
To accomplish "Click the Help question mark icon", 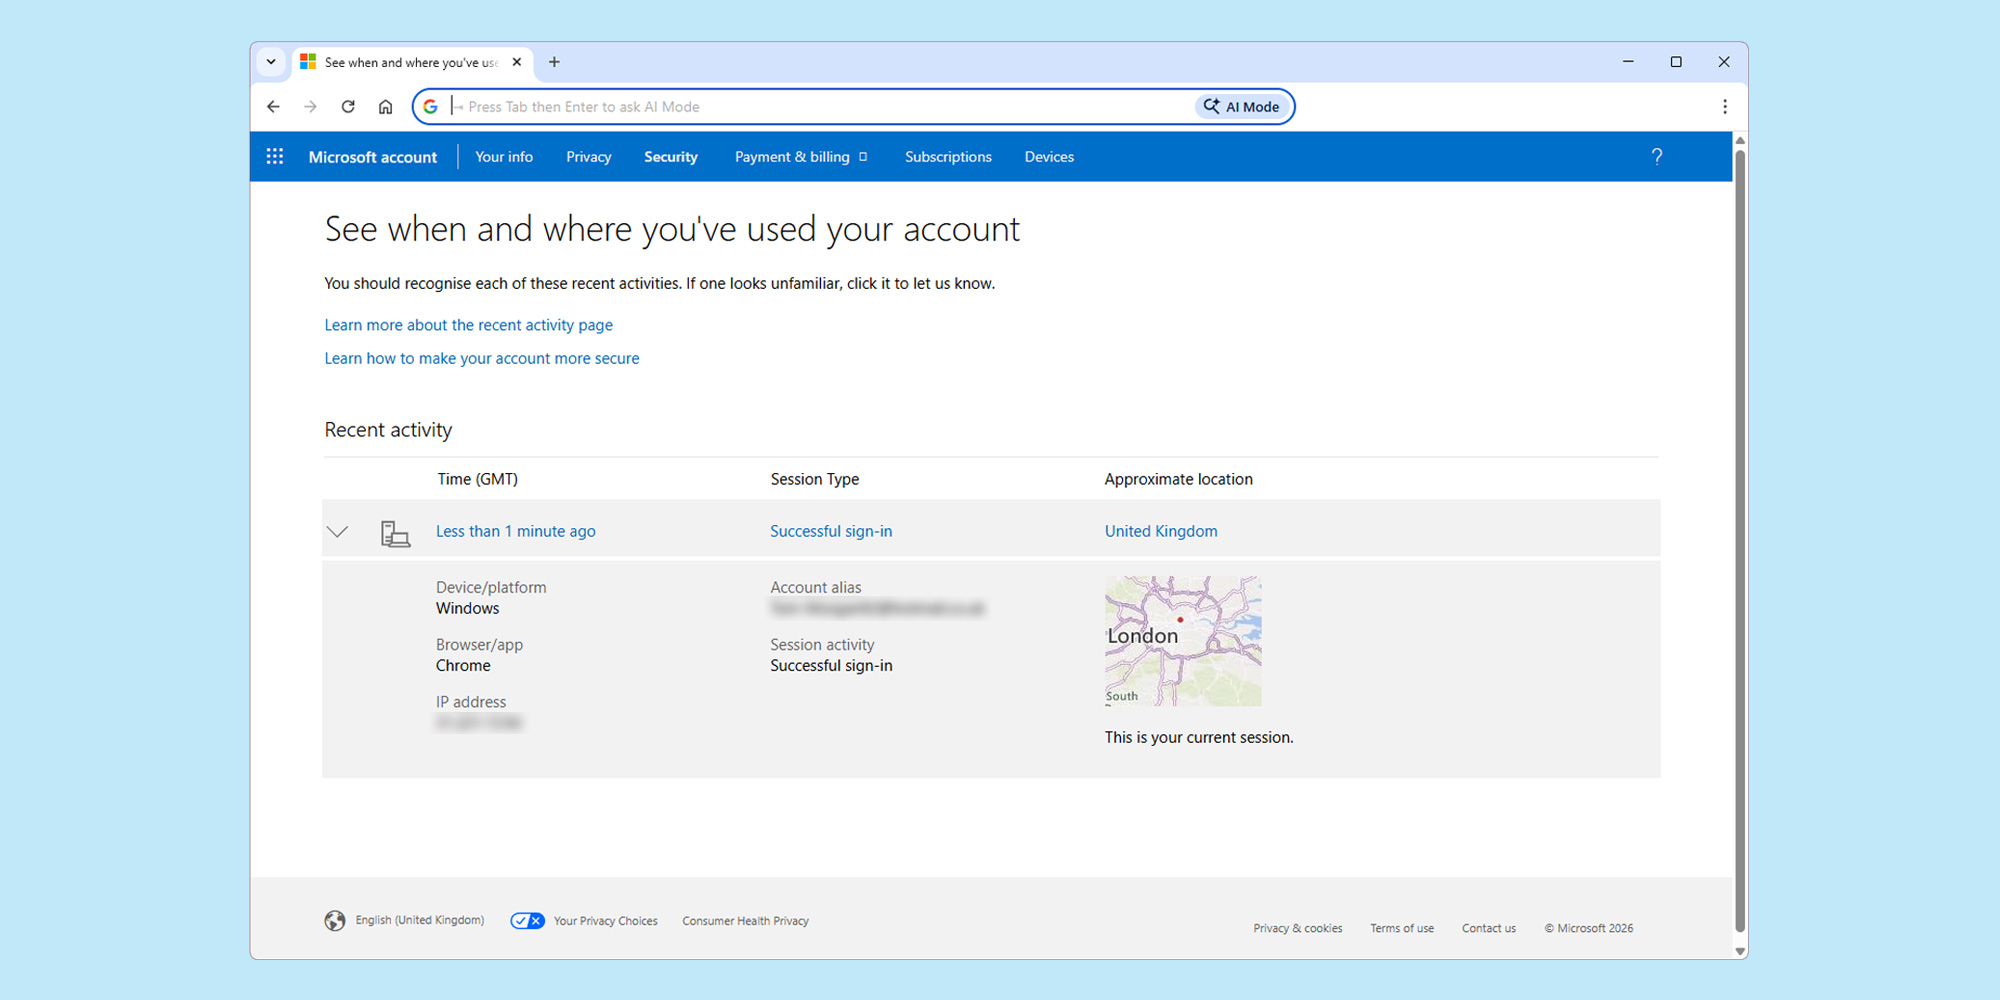I will point(1657,156).
